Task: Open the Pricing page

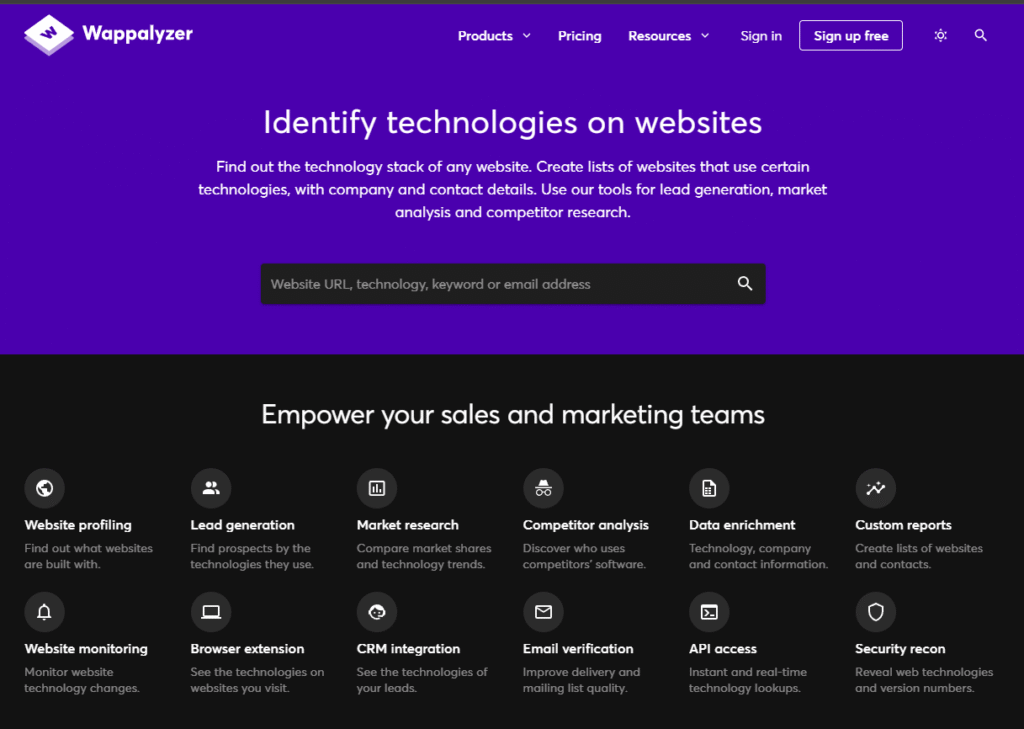Action: click(579, 36)
